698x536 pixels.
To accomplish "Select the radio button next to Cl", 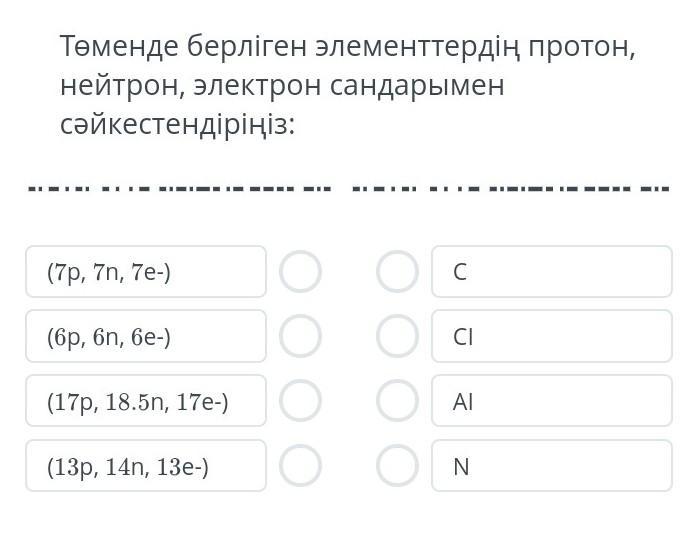I will pos(397,336).
